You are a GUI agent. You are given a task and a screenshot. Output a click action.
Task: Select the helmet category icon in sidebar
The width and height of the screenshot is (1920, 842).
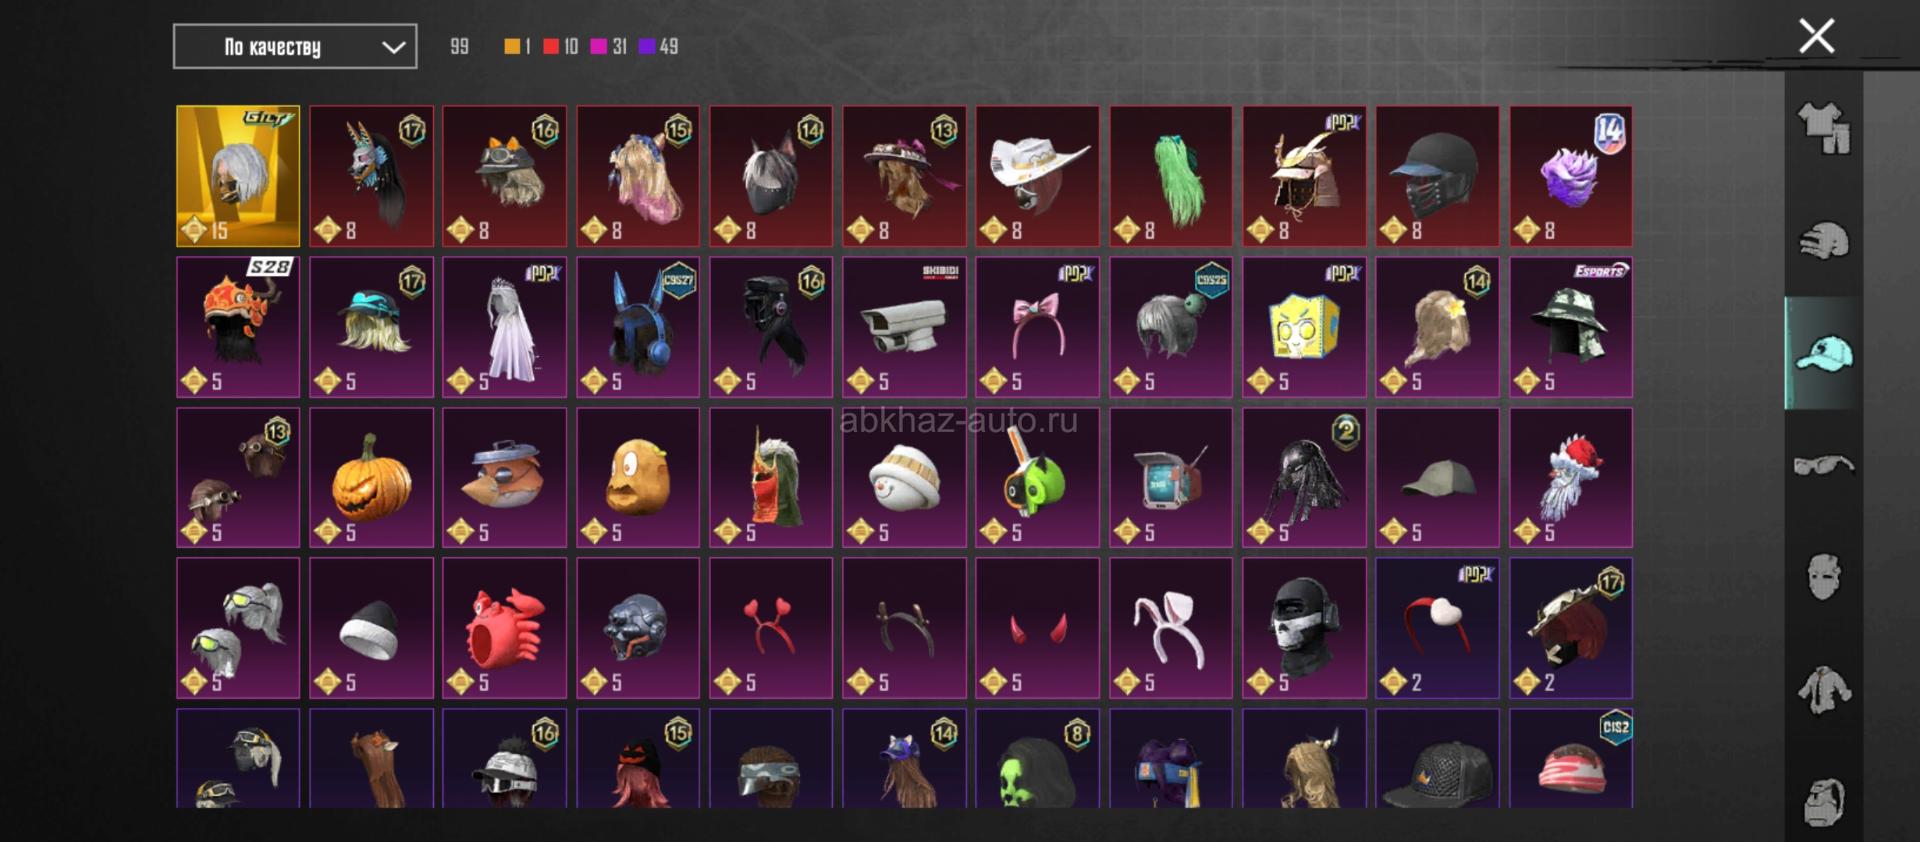[1824, 241]
